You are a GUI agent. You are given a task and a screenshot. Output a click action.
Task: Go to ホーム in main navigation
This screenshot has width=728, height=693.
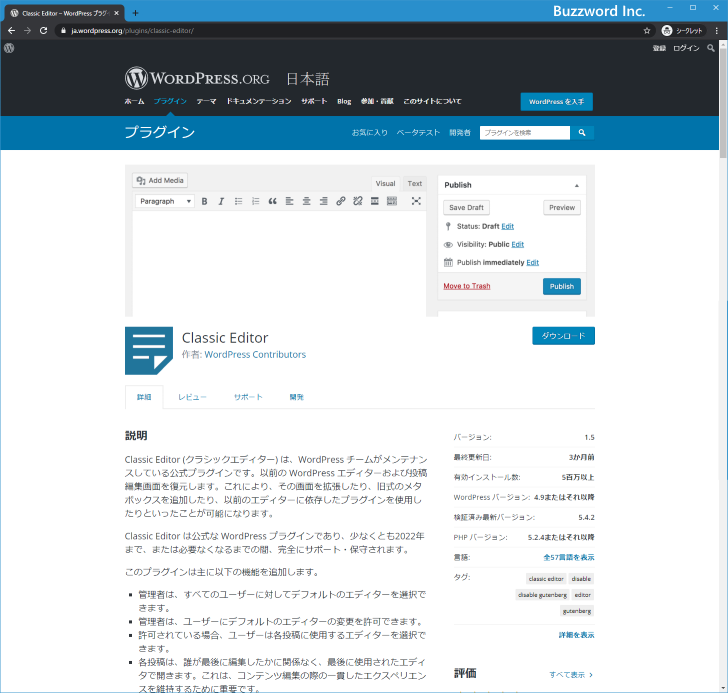point(134,101)
